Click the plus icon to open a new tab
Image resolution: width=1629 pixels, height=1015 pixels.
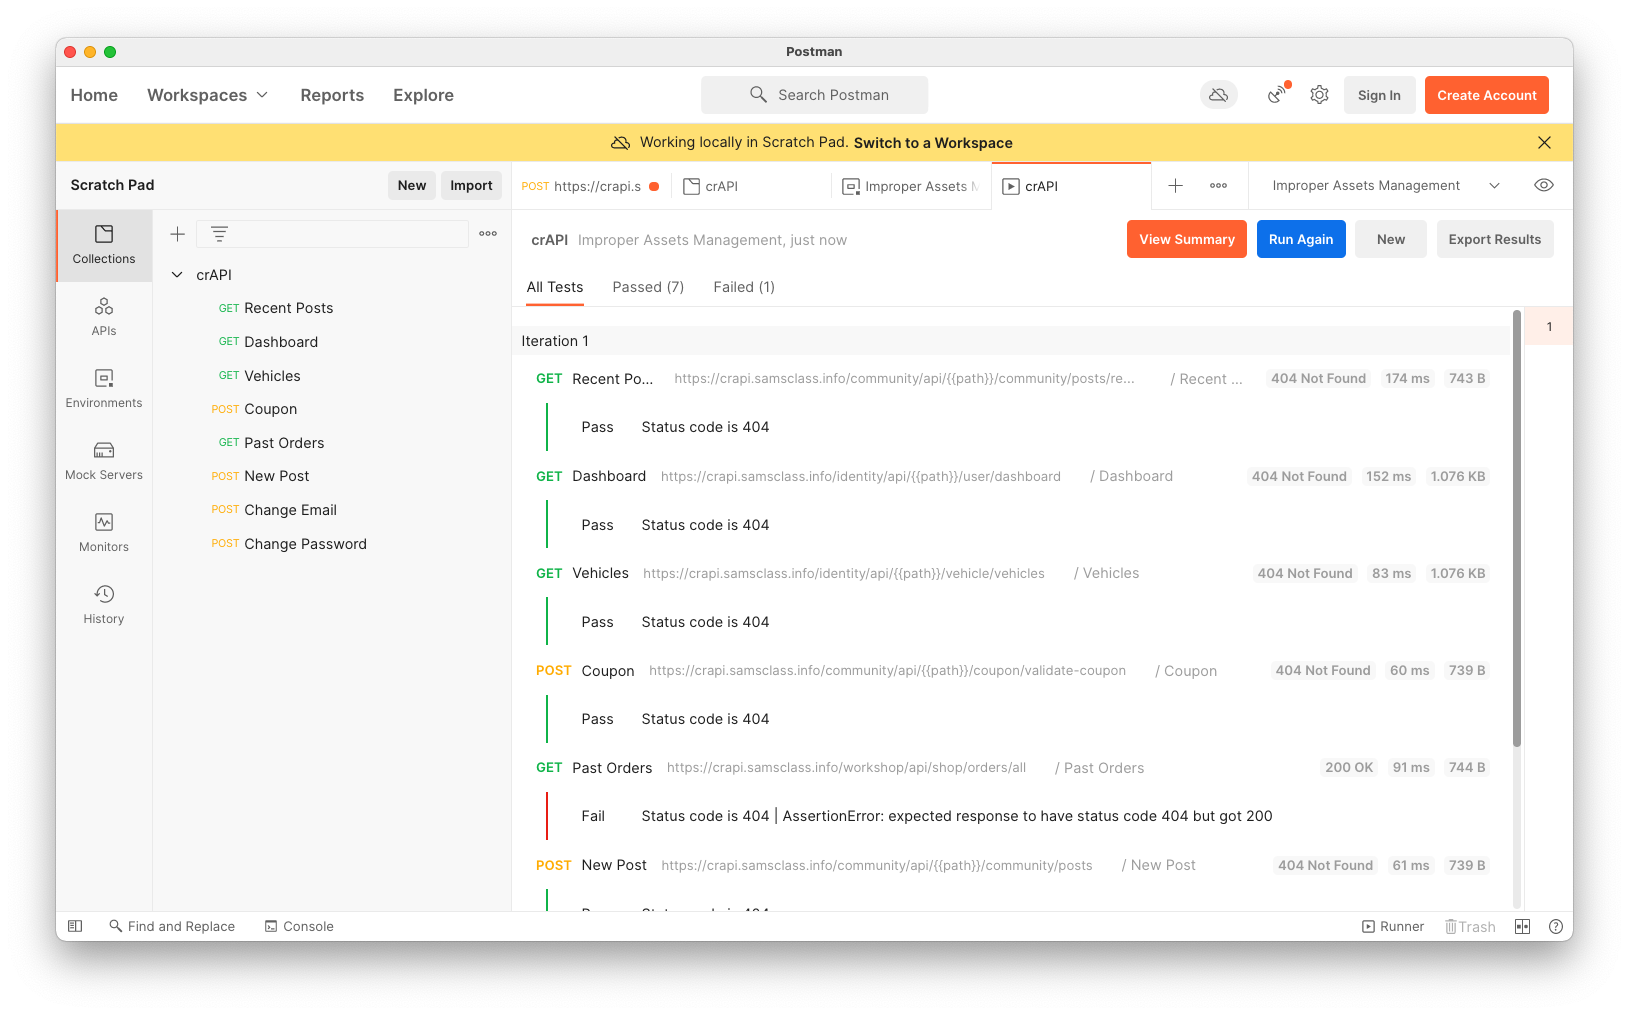pos(1176,186)
